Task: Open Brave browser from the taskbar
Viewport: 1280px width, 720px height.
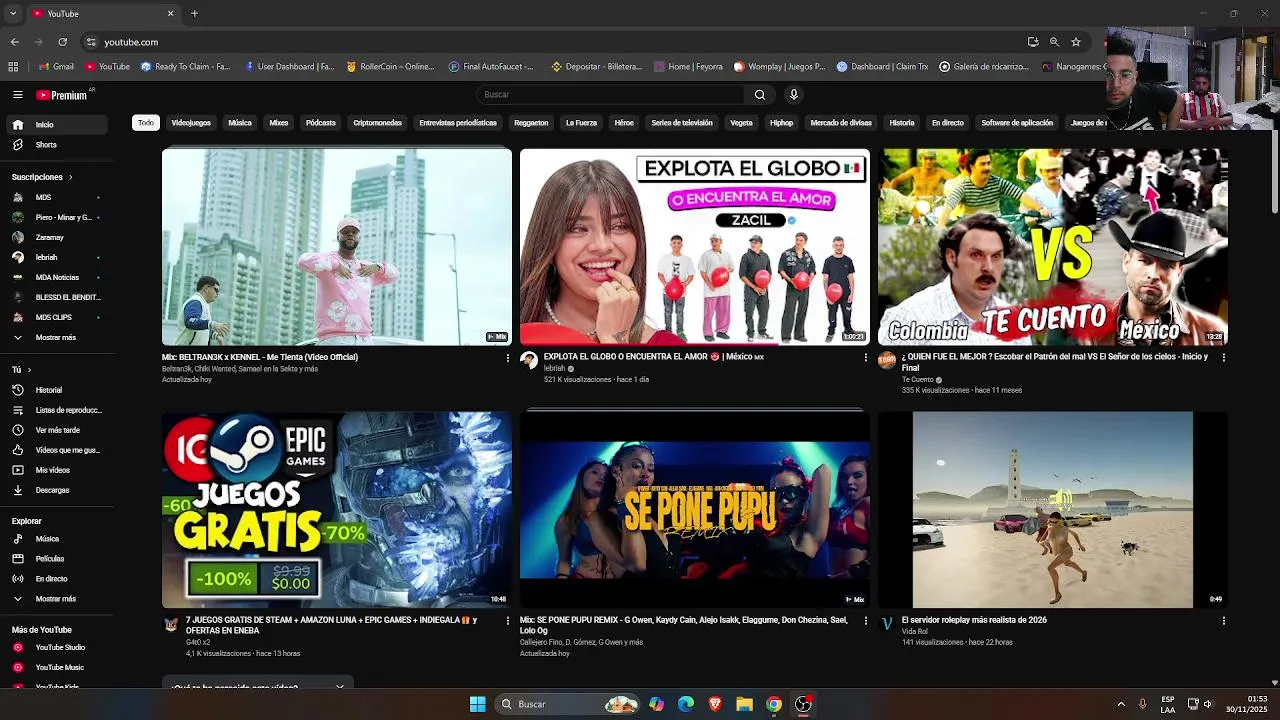Action: click(x=715, y=704)
